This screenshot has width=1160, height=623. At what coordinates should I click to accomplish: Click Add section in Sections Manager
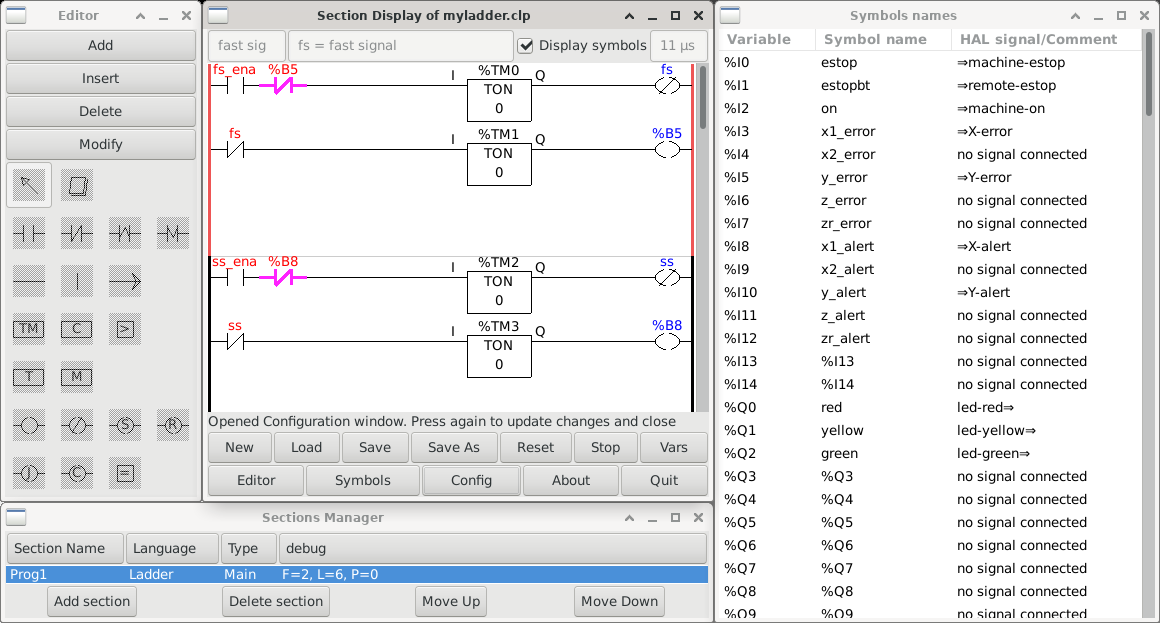coord(91,601)
